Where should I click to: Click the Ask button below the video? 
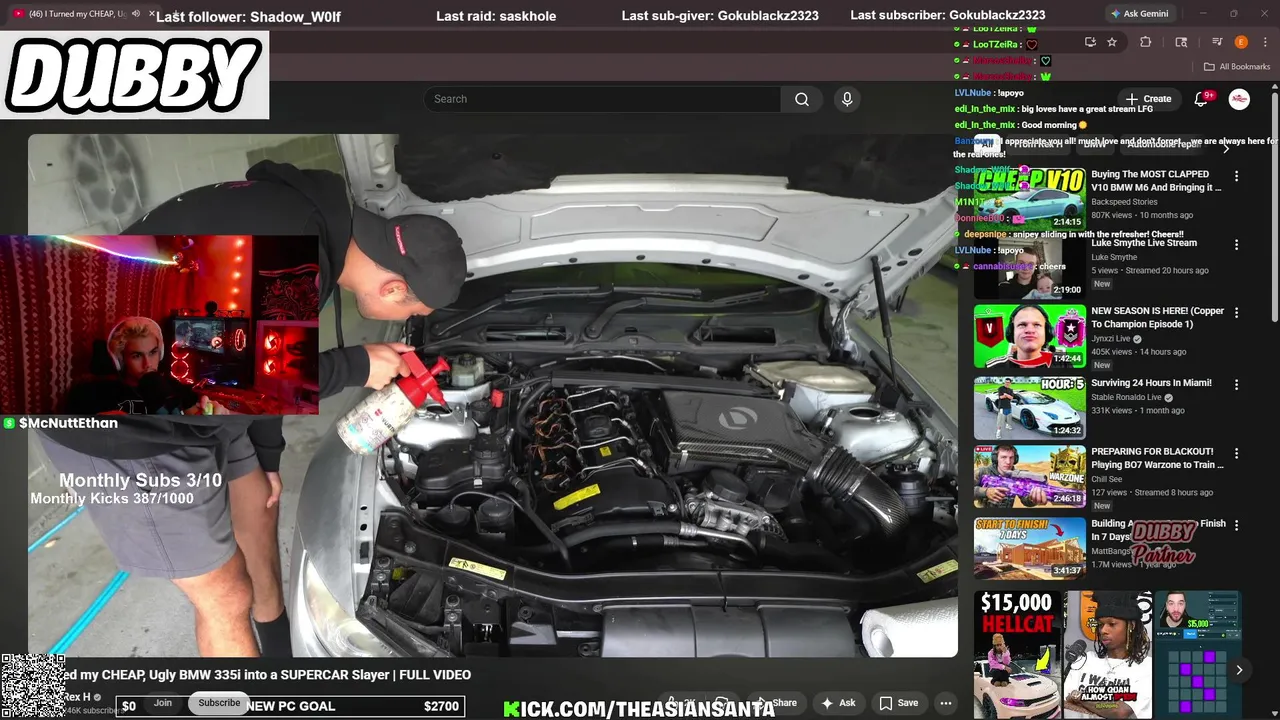coord(838,703)
